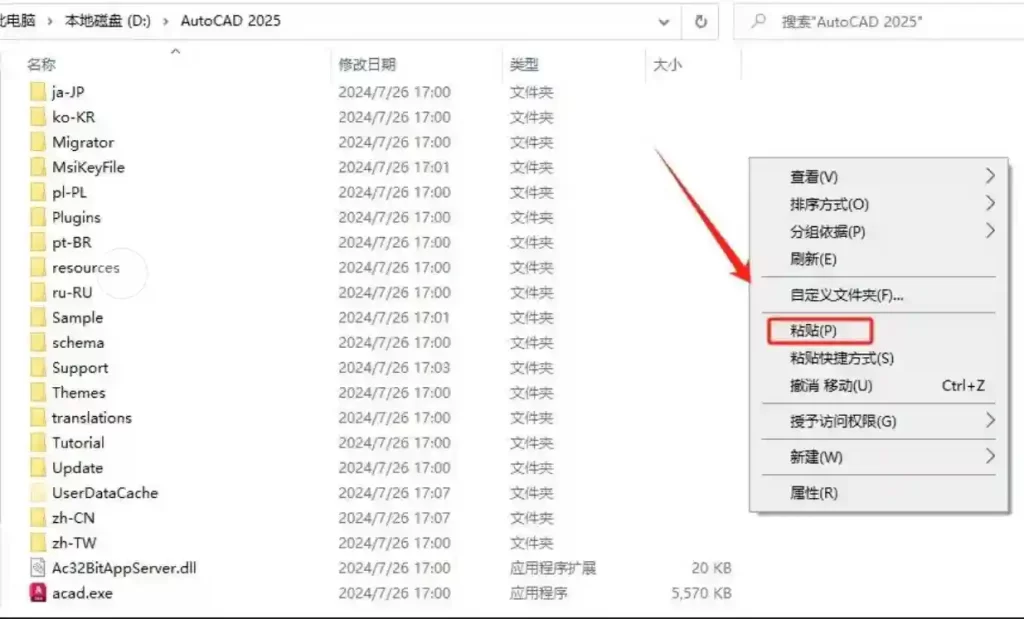Click 刷新(E) in the context menu
The image size is (1024, 619).
click(x=812, y=259)
